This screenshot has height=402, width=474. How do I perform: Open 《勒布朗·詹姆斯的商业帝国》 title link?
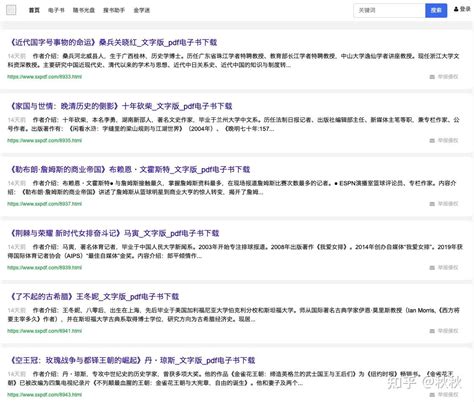(129, 169)
